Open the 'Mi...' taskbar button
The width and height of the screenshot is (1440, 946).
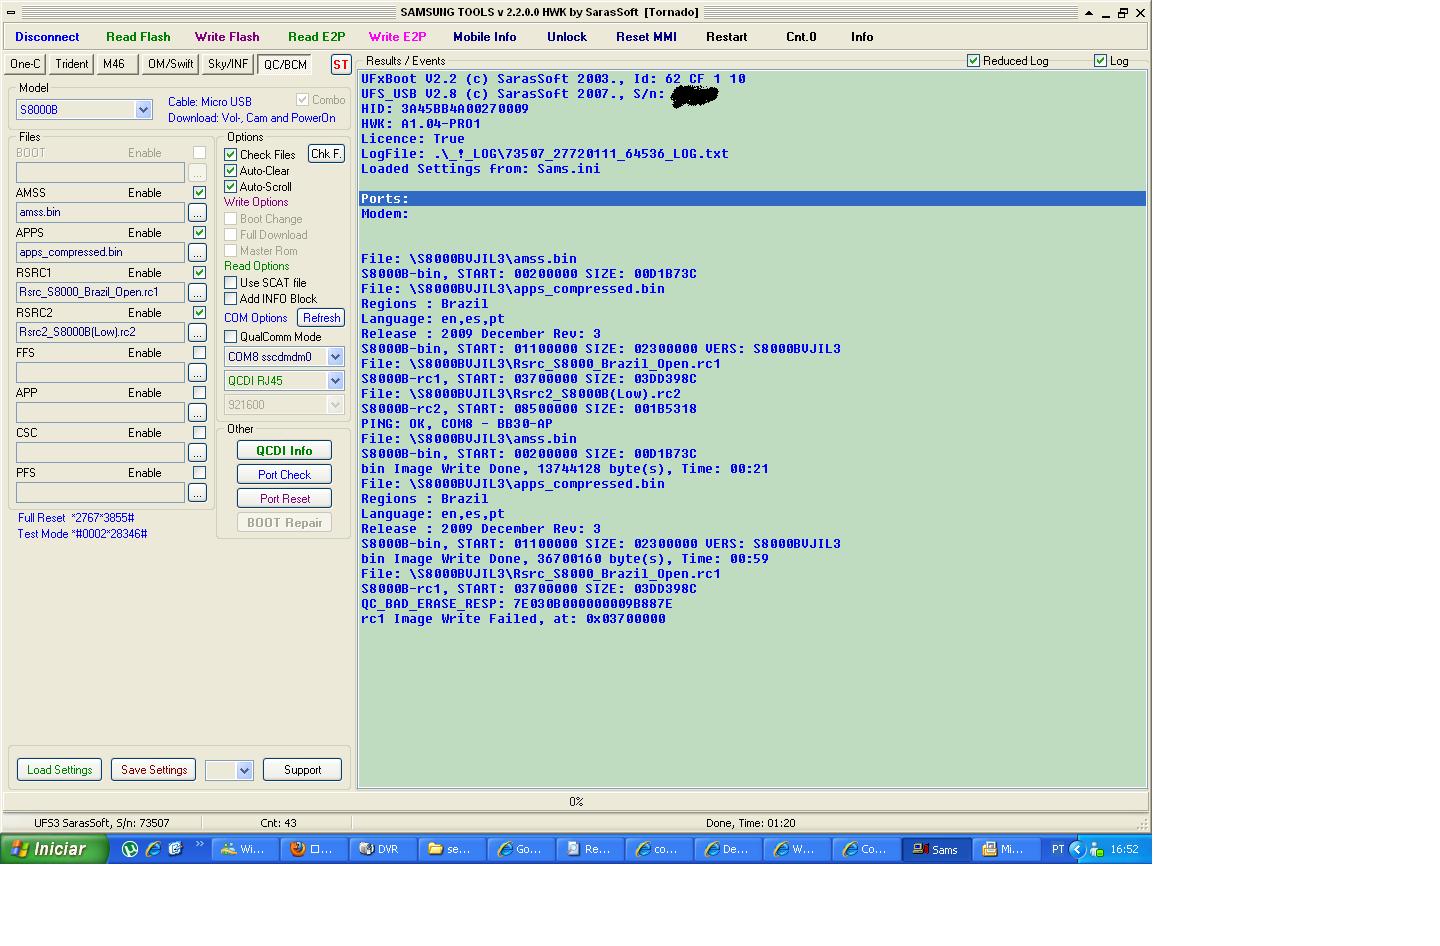click(1005, 849)
